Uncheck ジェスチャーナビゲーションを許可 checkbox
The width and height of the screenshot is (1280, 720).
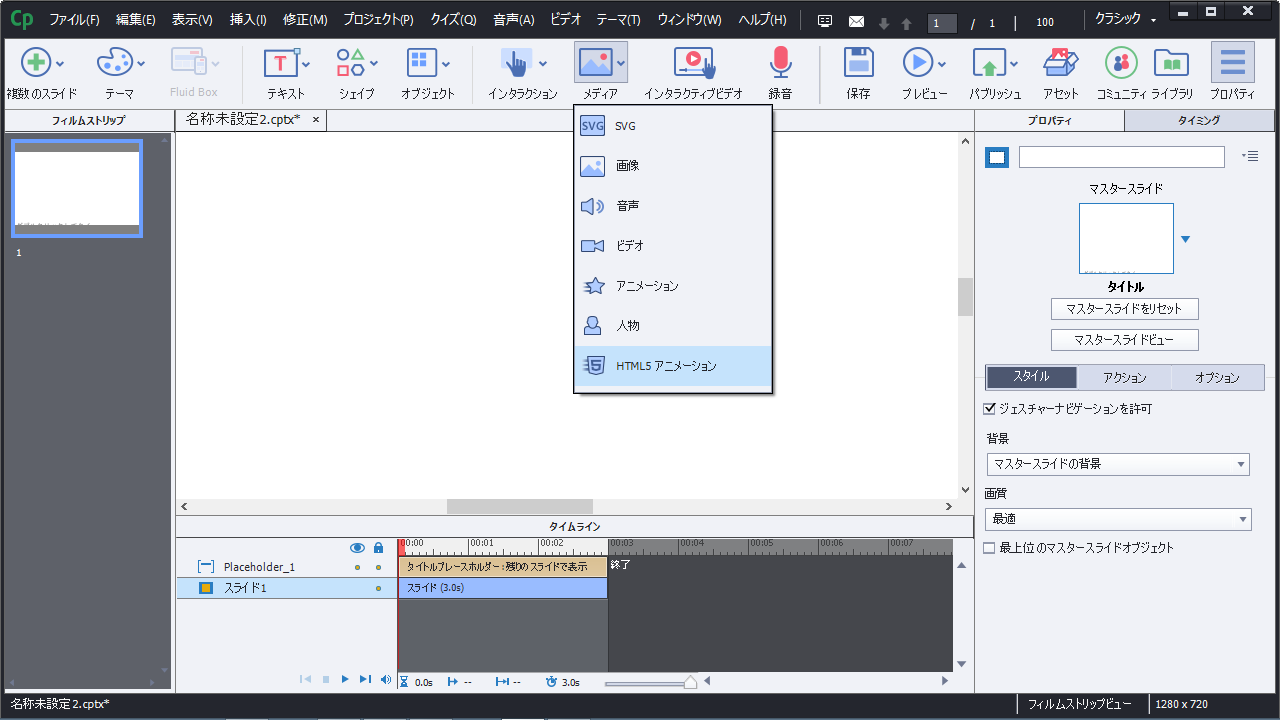(990, 409)
